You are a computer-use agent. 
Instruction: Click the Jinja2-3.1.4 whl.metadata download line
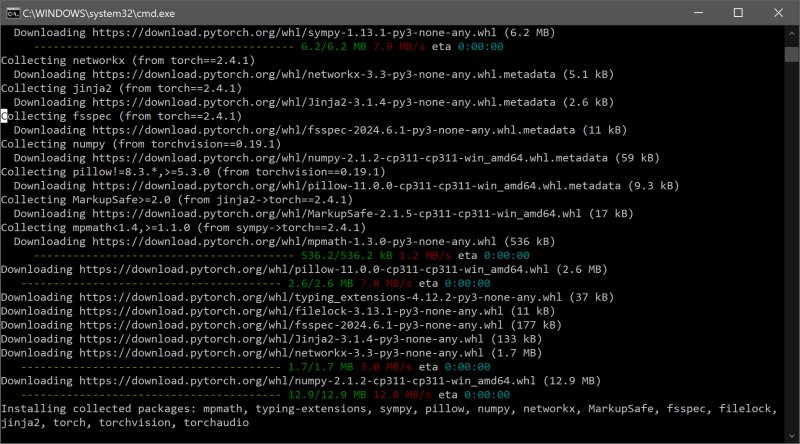pyautogui.click(x=314, y=102)
